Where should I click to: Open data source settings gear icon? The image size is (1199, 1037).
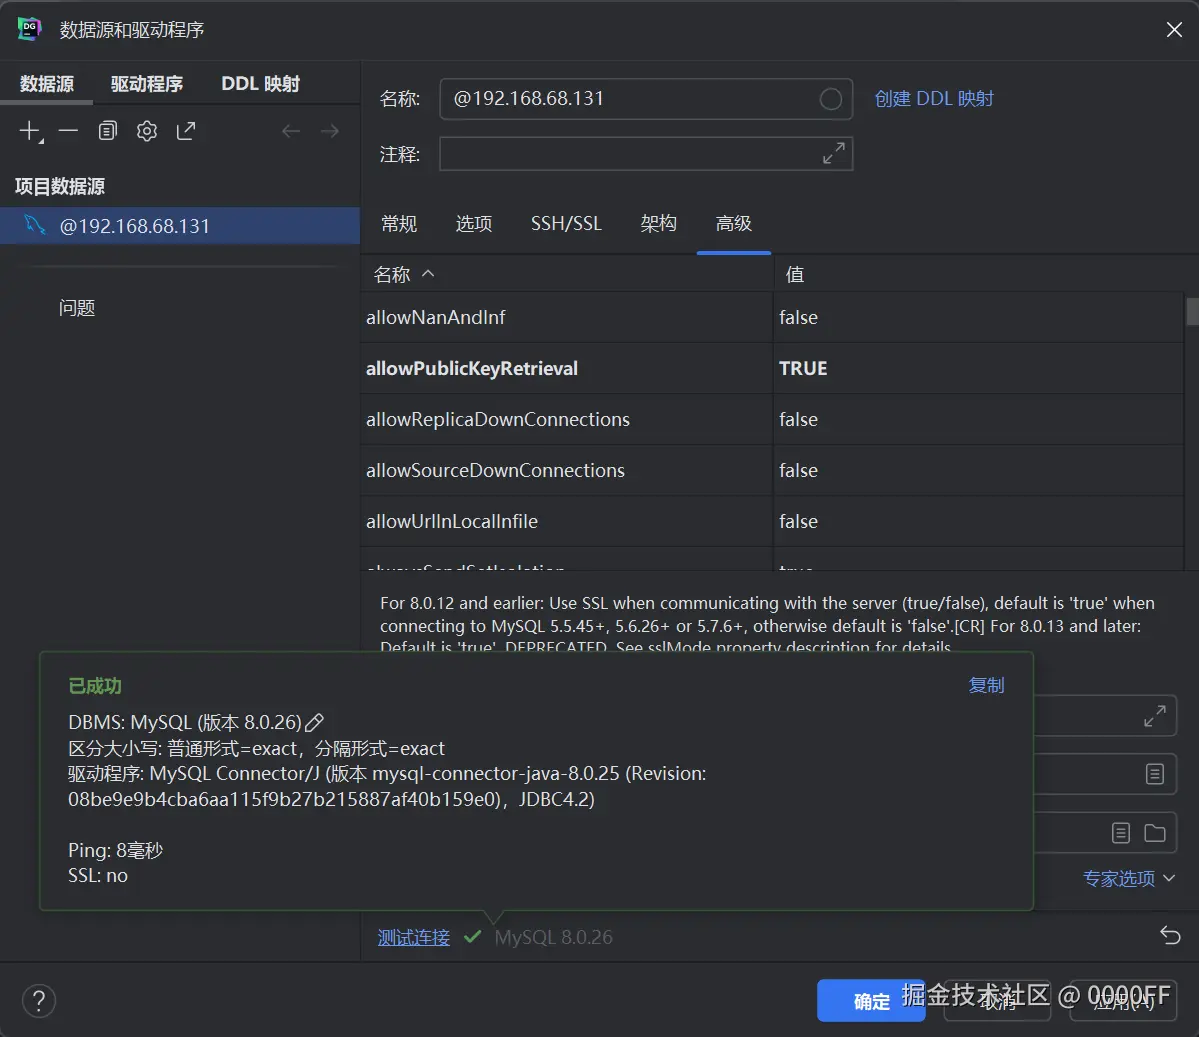147,131
